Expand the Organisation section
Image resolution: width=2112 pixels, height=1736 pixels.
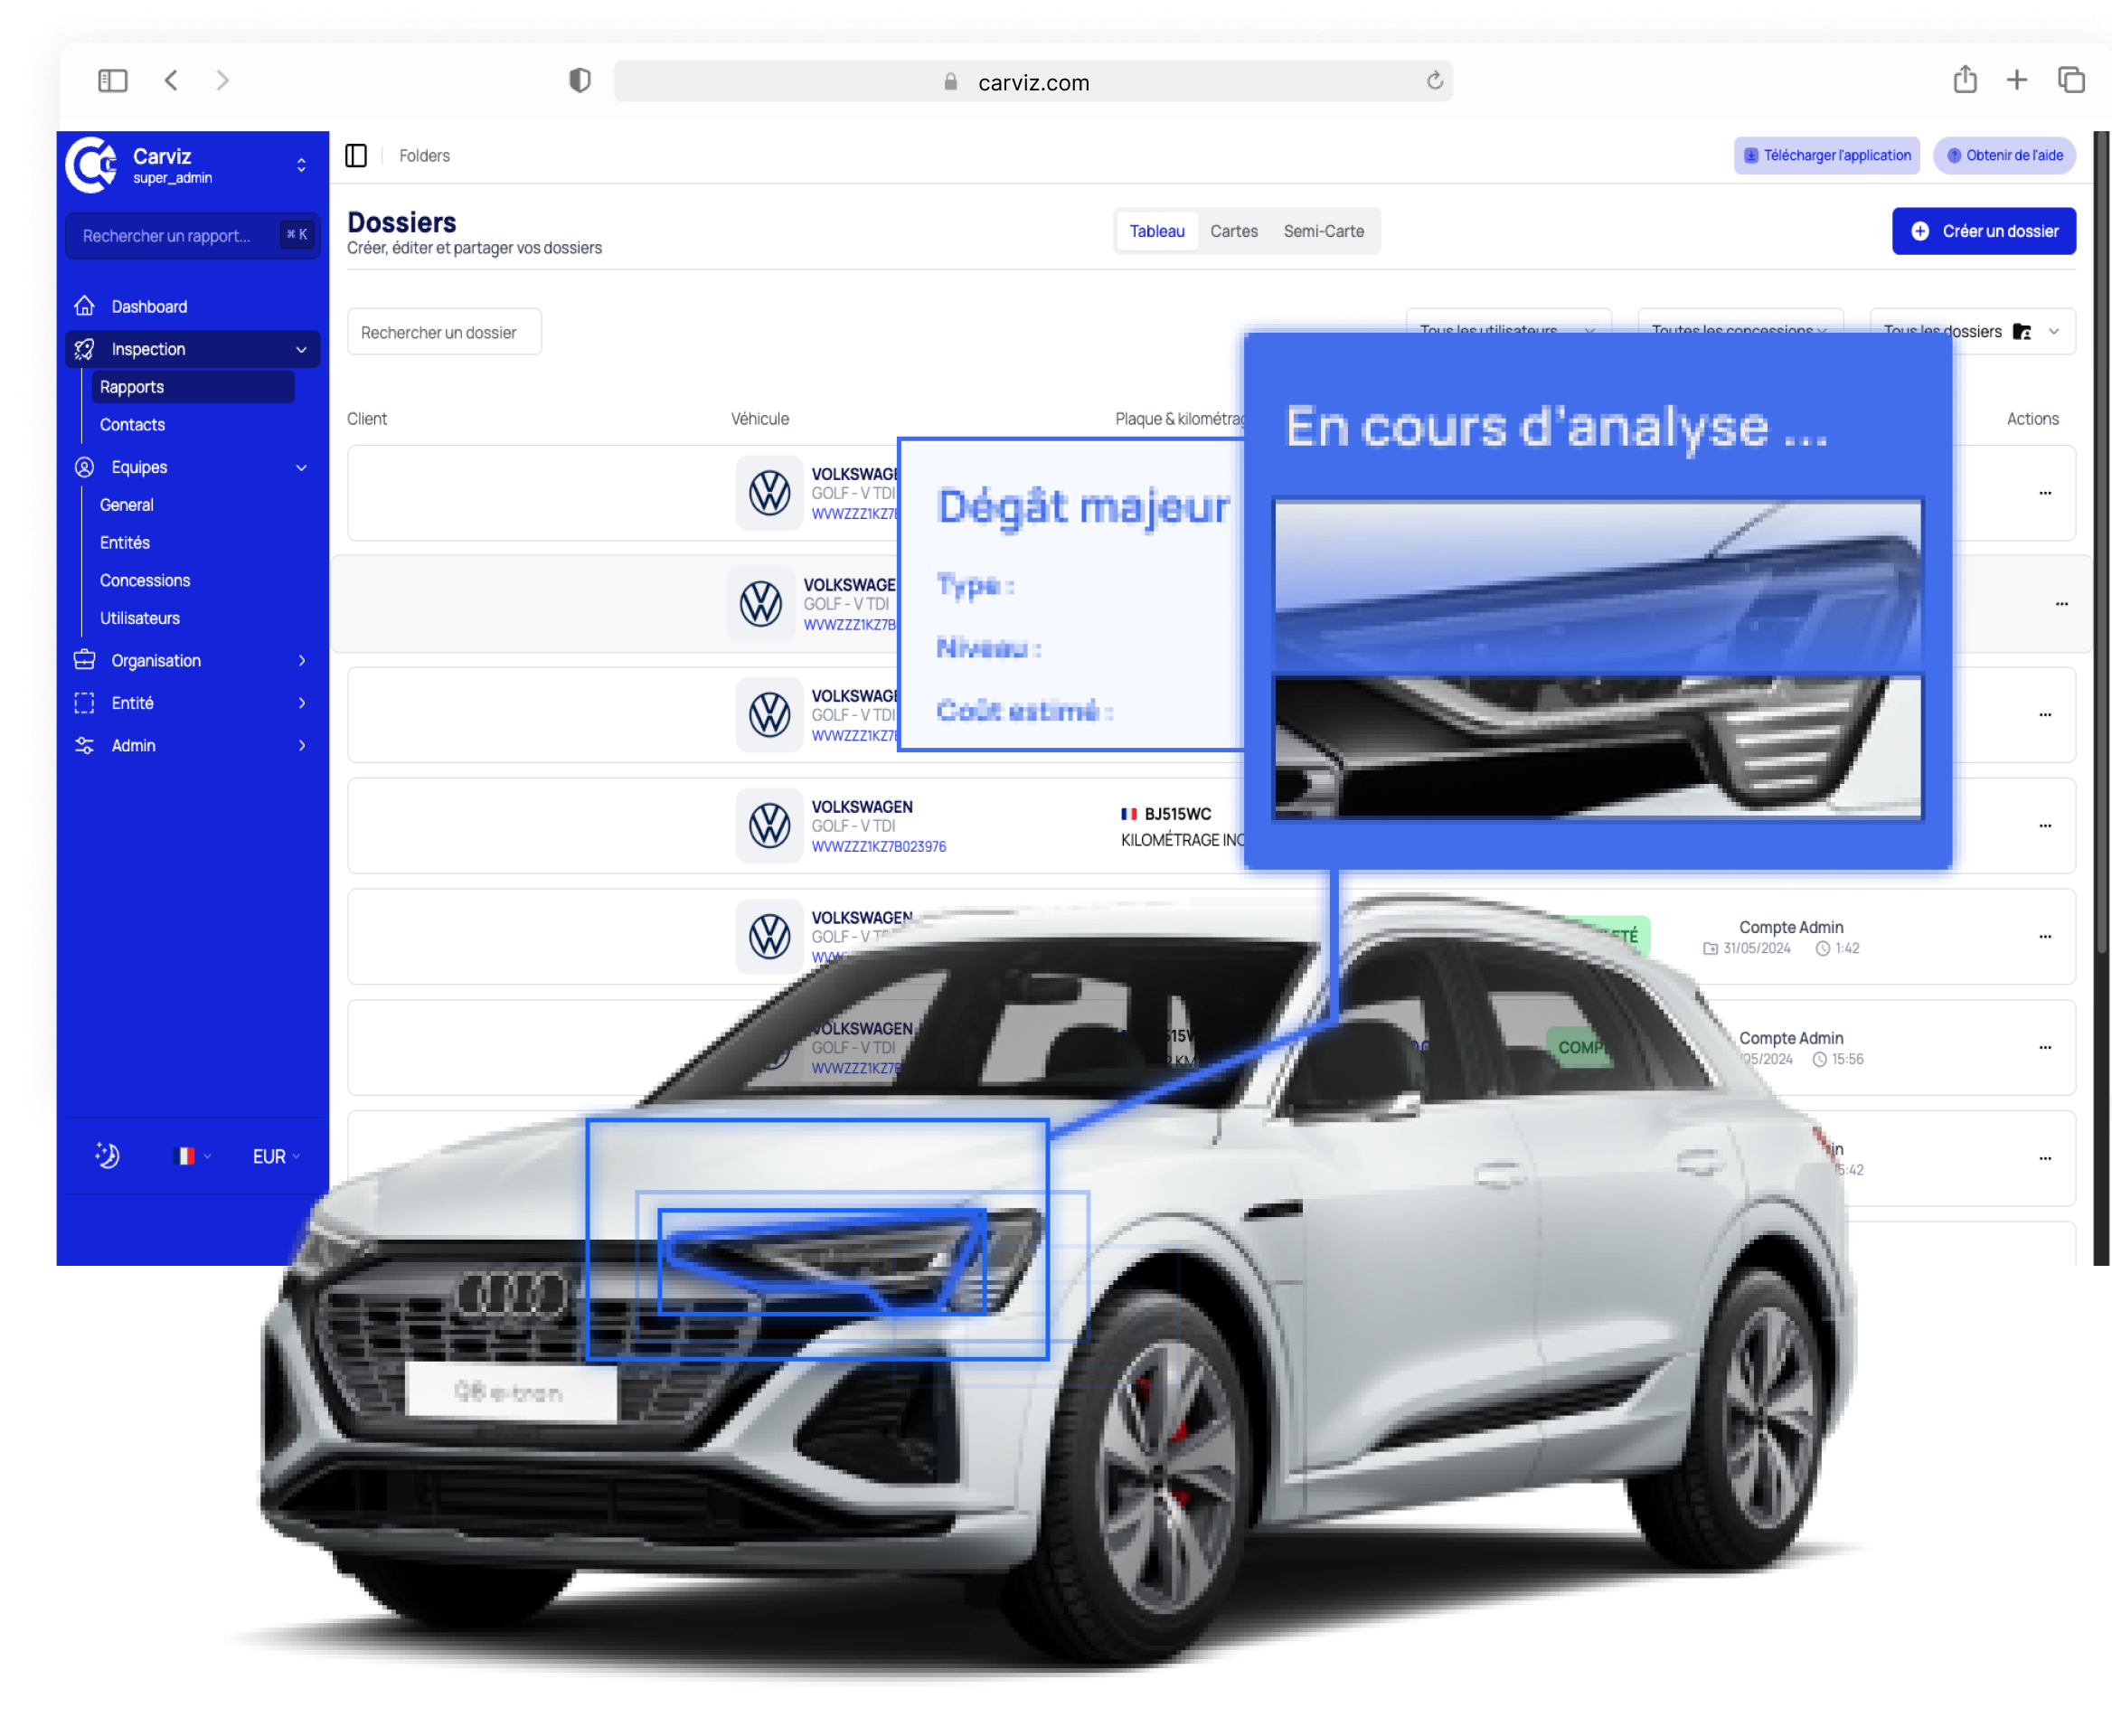192,661
